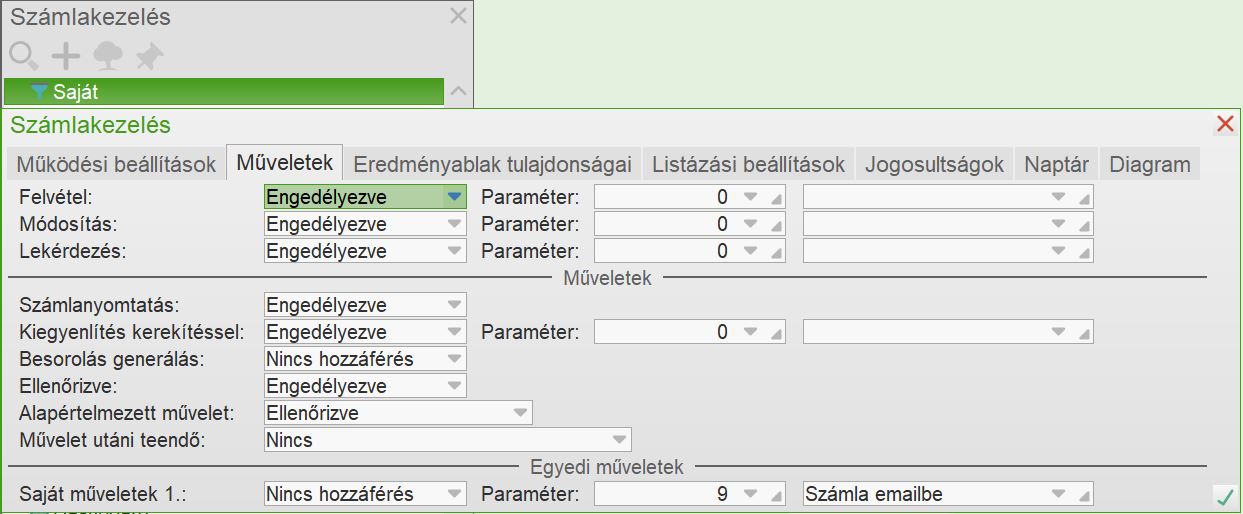Confirm settings with the green checkmark
Screen dimensions: 1243x514
pos(1224,496)
